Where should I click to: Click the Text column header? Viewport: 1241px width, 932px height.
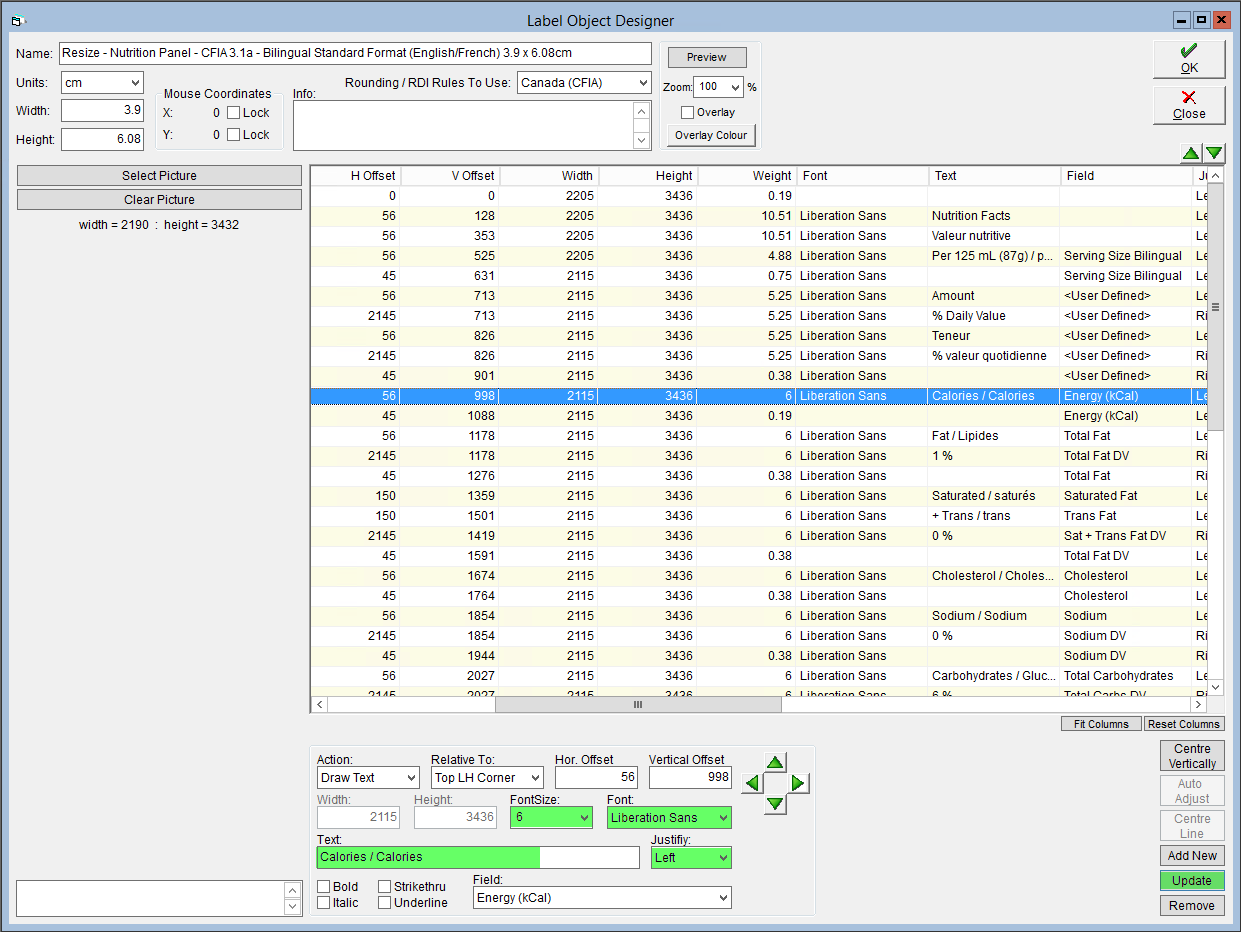995,176
